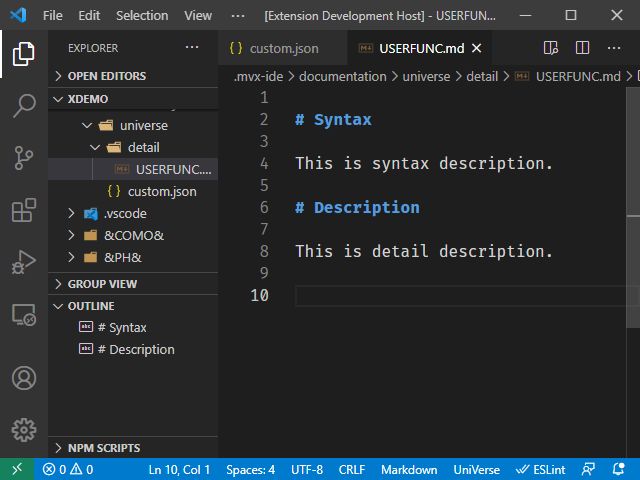Change end of line sequence CRLF
Viewport: 640px width, 480px height.
pyautogui.click(x=351, y=469)
